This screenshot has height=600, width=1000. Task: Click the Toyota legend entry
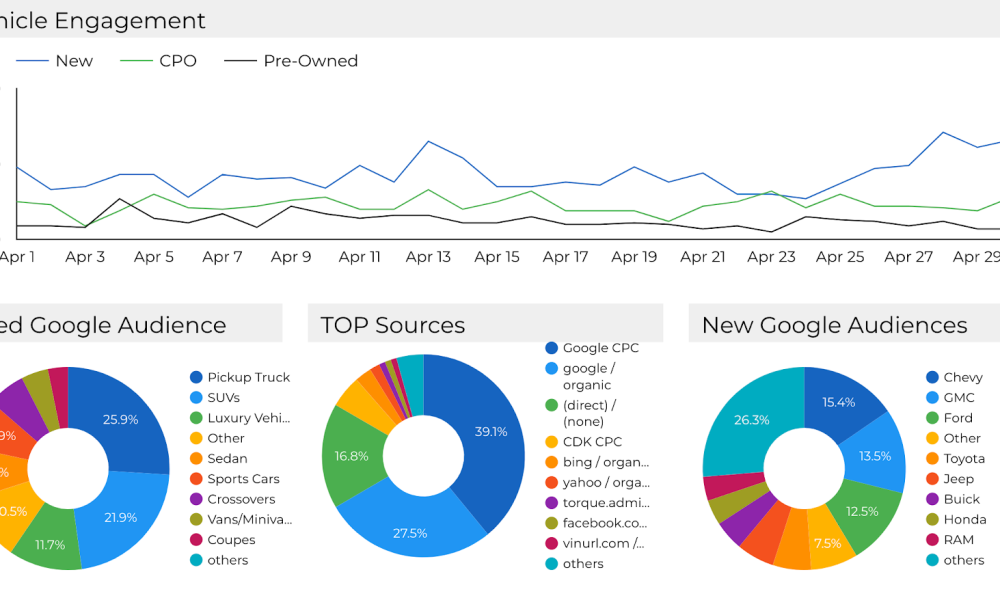point(964,459)
